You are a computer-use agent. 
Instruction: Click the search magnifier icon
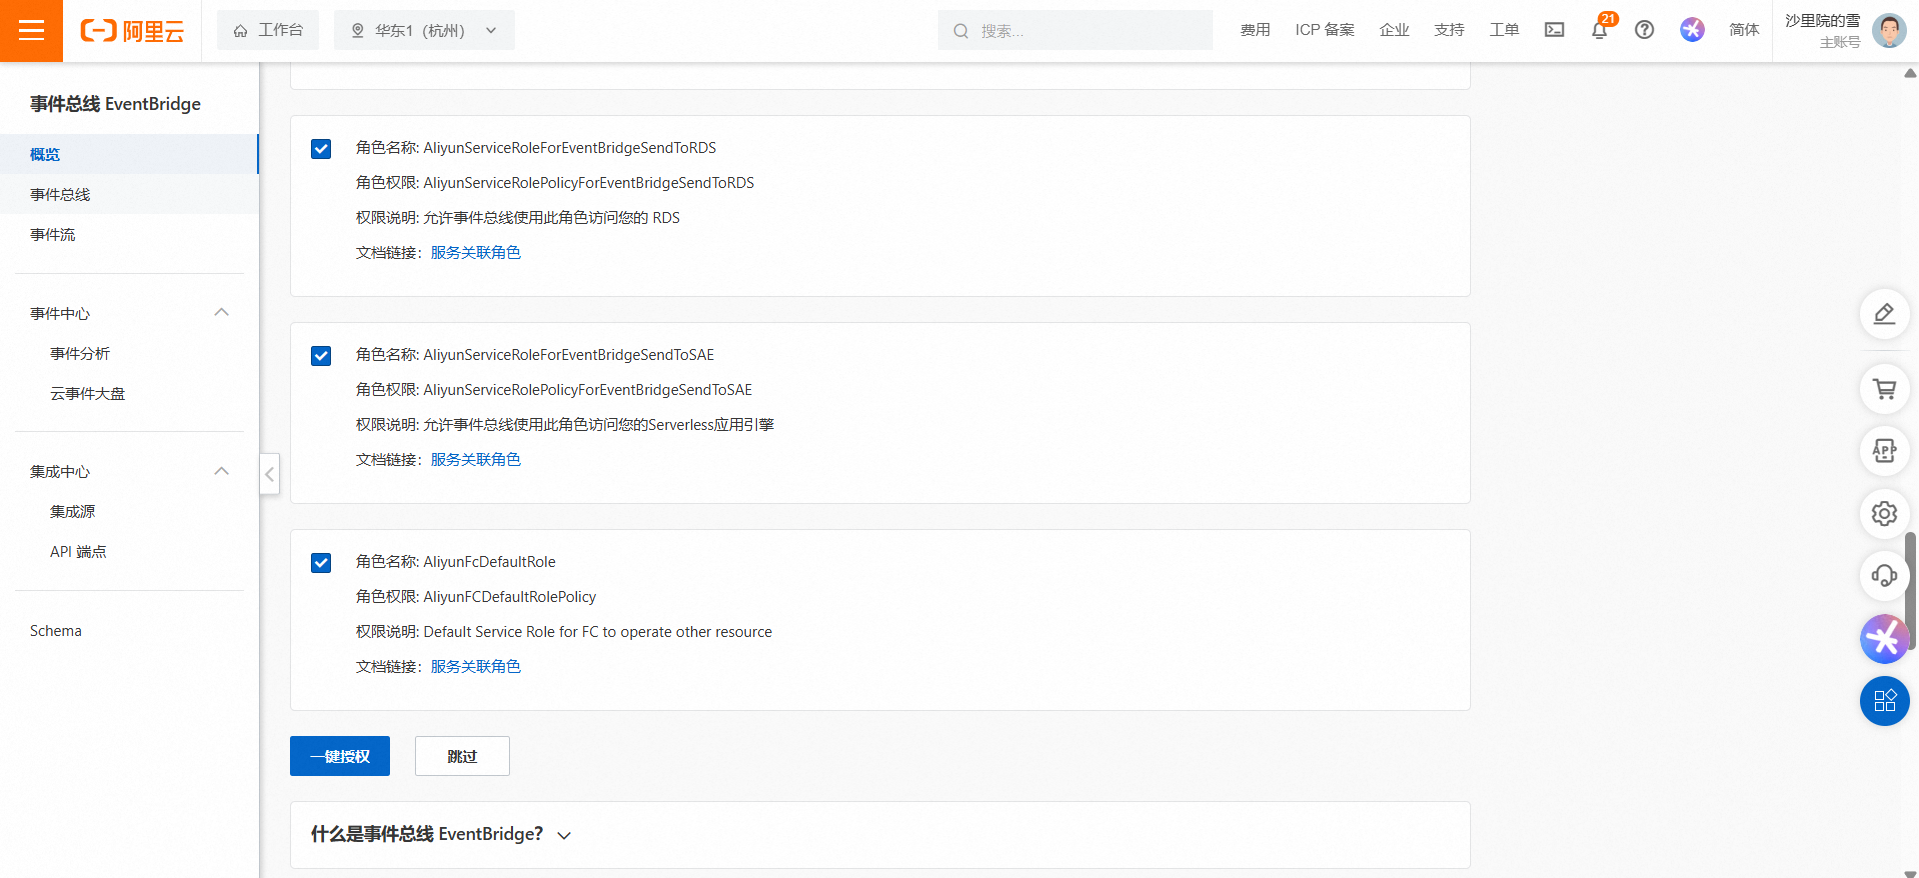[960, 31]
